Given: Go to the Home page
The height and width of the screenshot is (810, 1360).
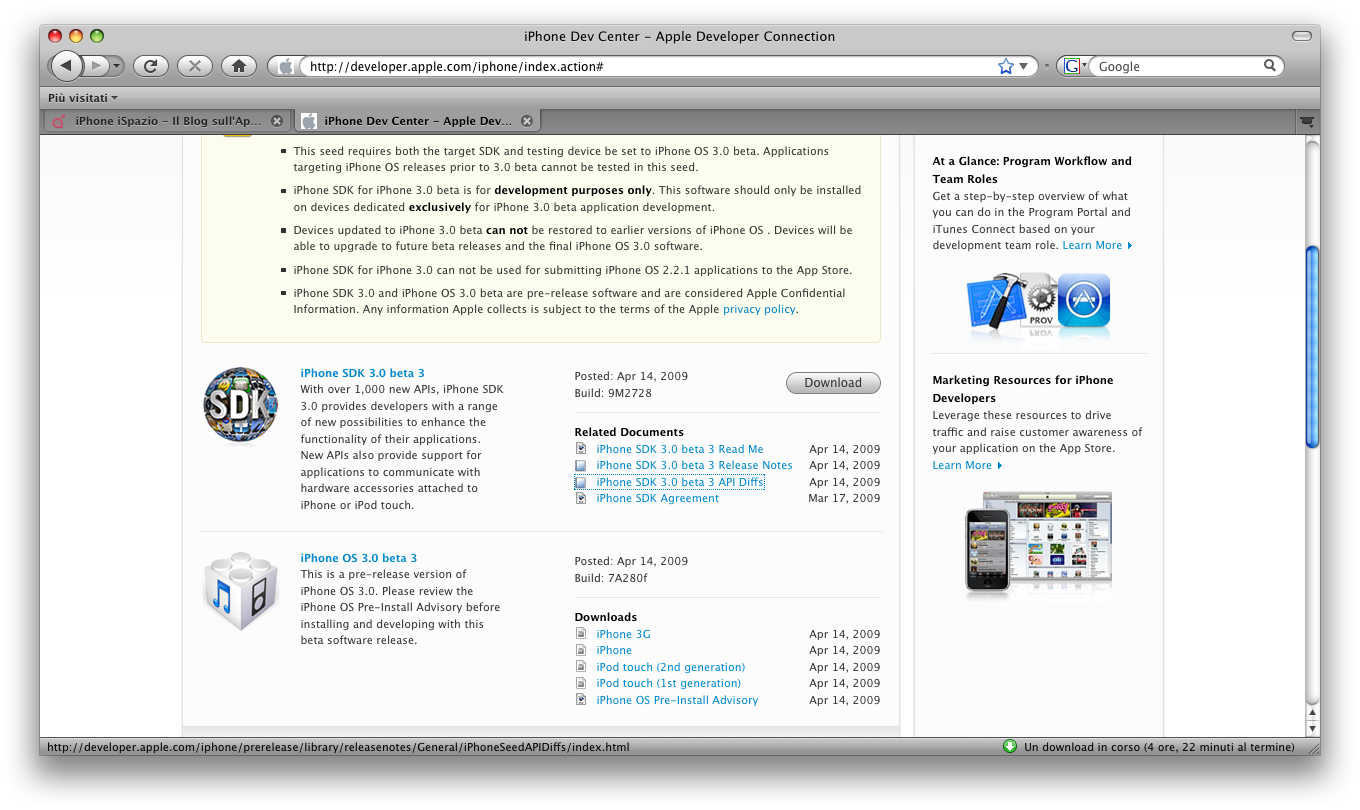Looking at the screenshot, I should tap(238, 66).
